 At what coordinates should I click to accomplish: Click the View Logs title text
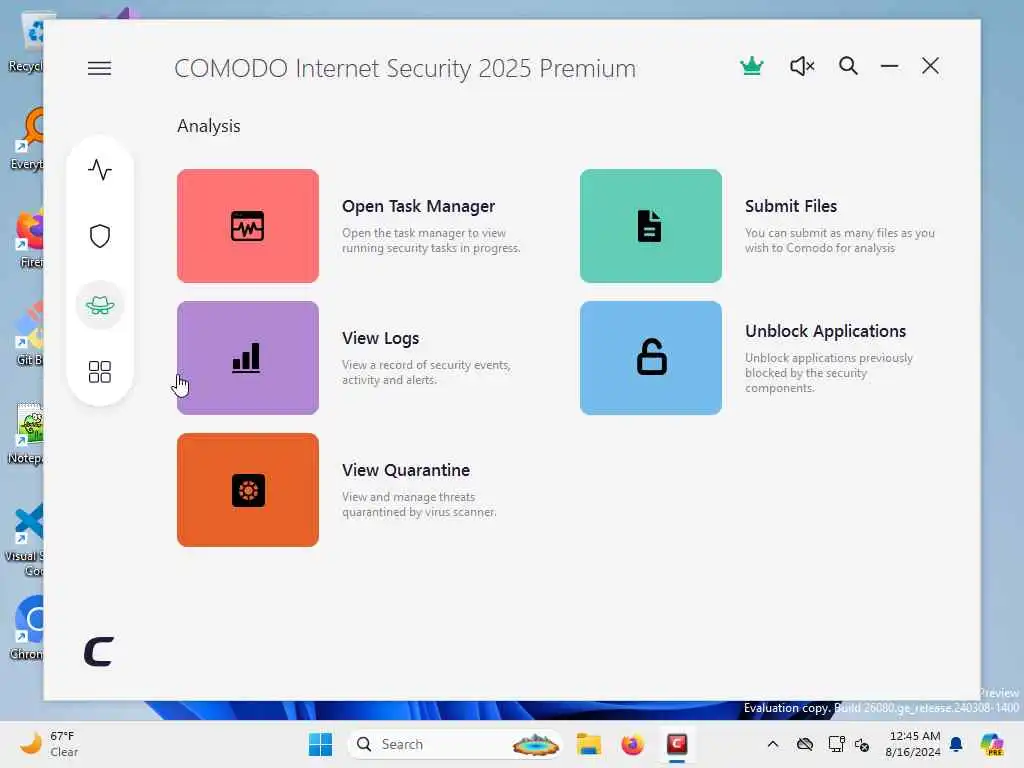(381, 338)
